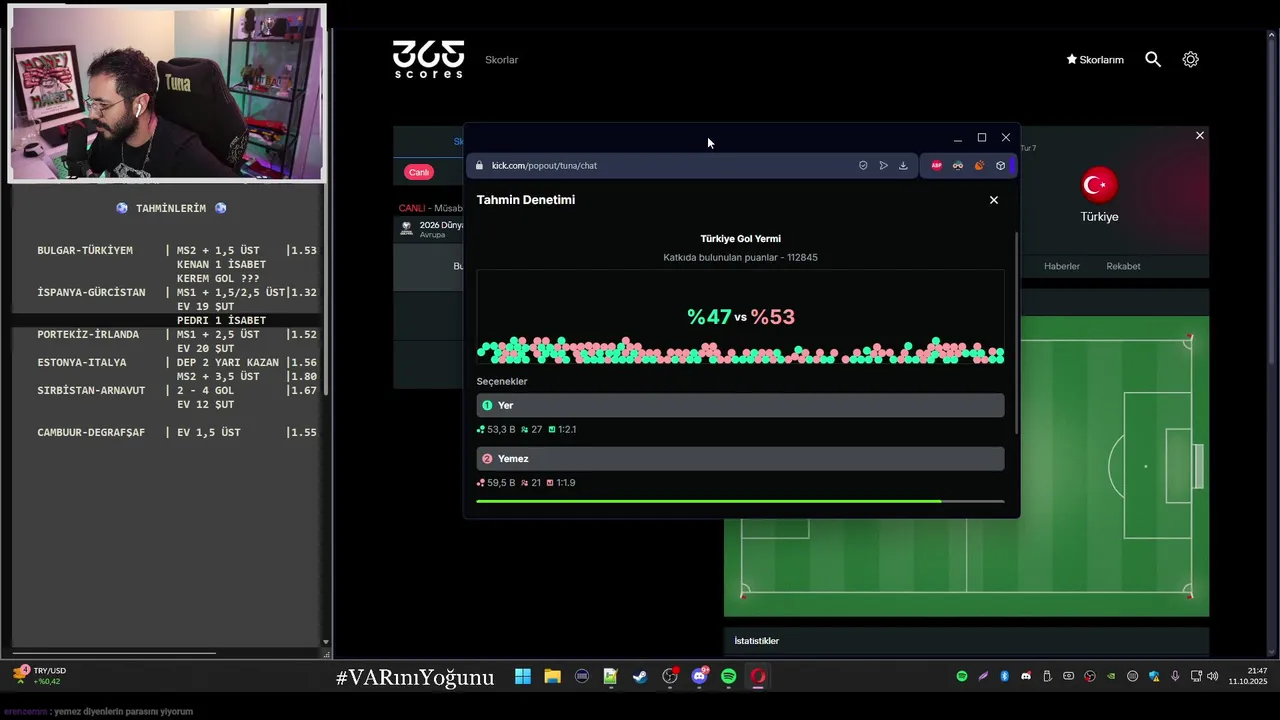The width and height of the screenshot is (1280, 720).
Task: Click the %53 pink percentage
Action: coord(773,317)
